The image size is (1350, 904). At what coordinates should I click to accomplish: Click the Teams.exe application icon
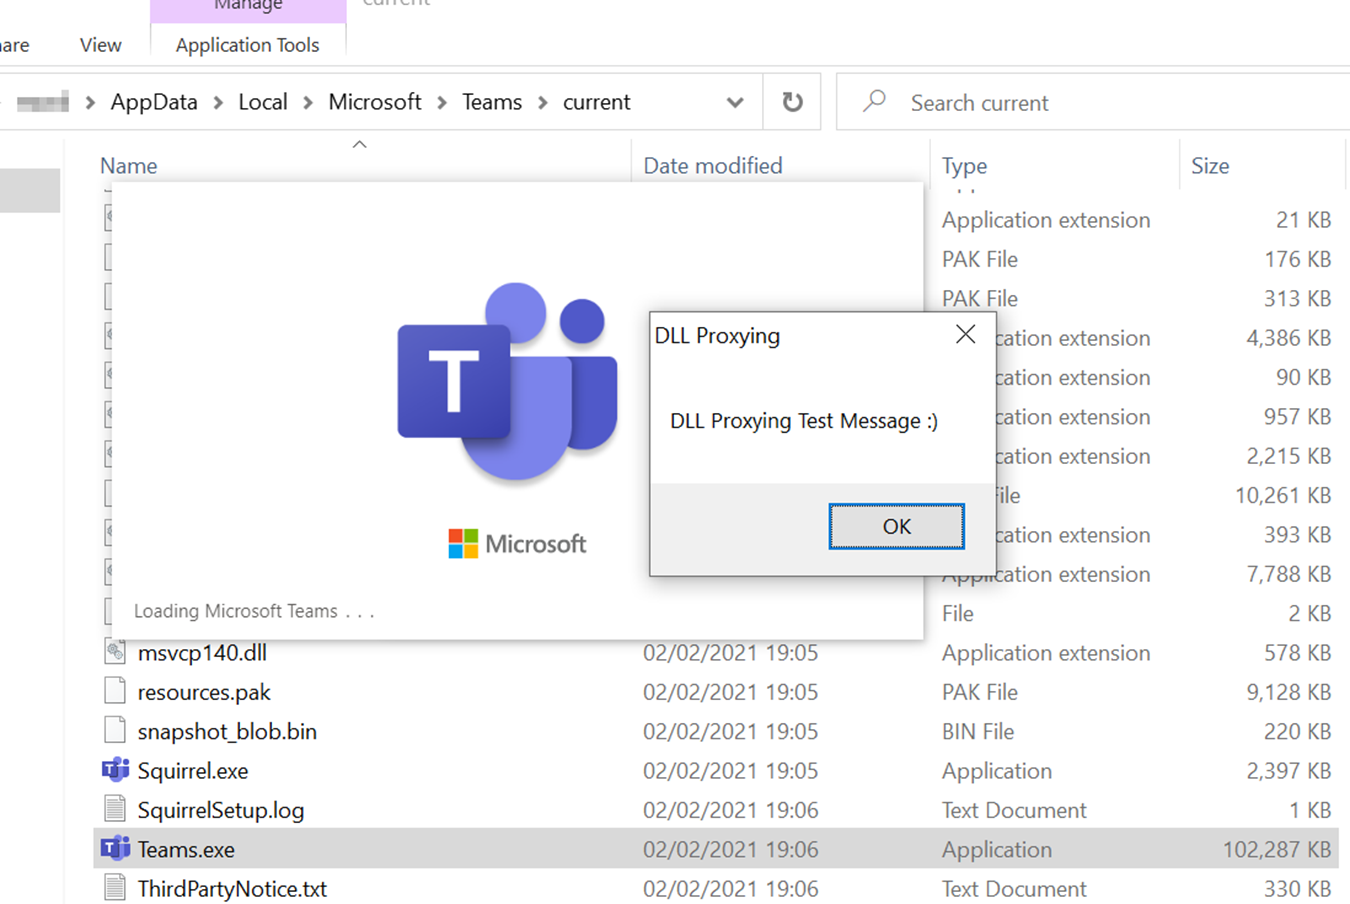point(115,848)
